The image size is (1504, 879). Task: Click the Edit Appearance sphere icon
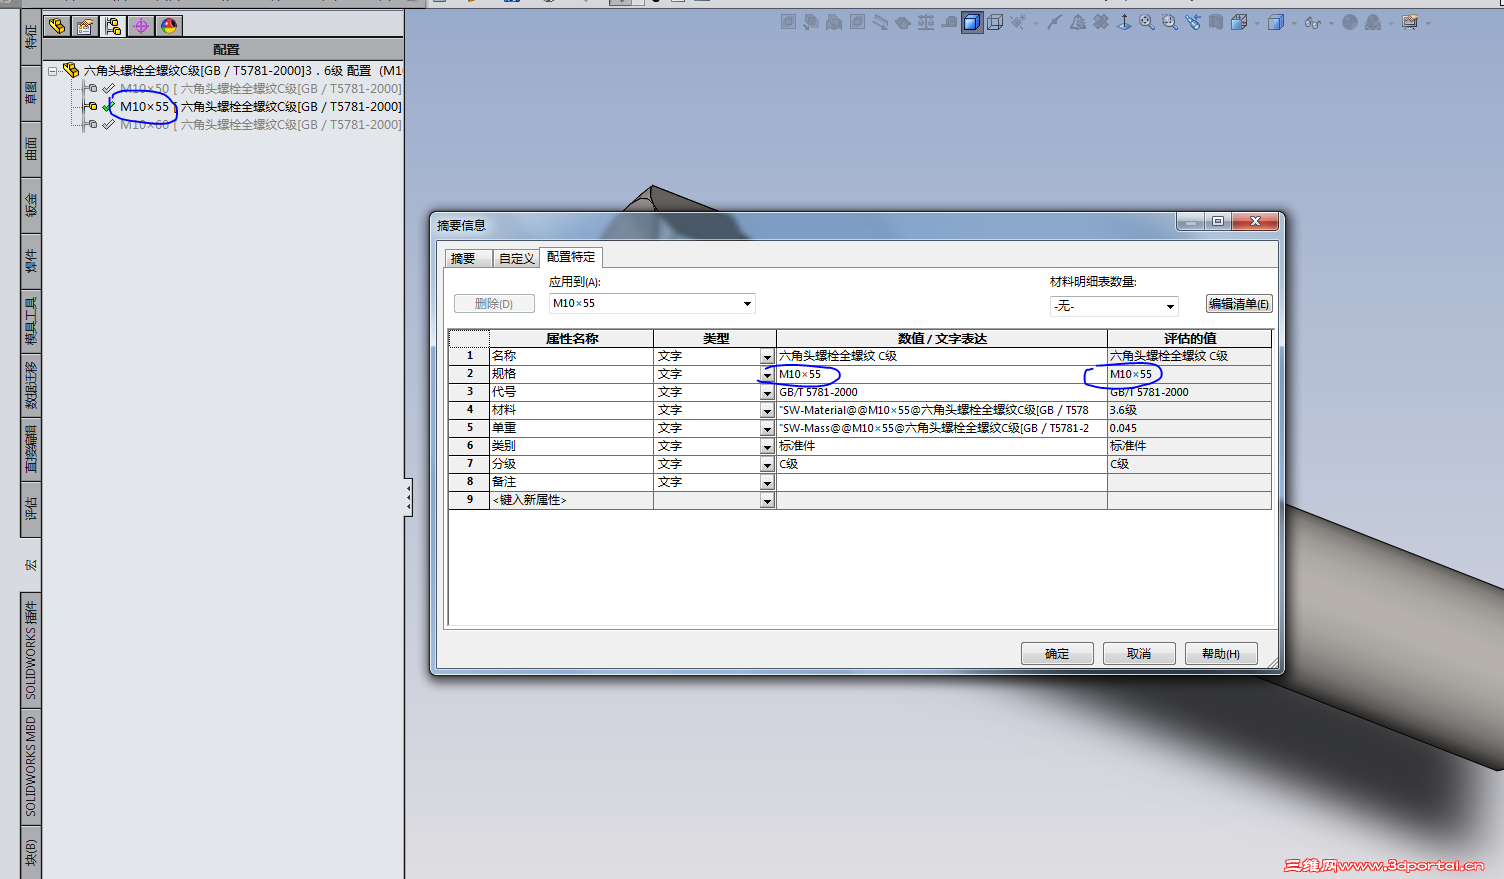point(1349,22)
